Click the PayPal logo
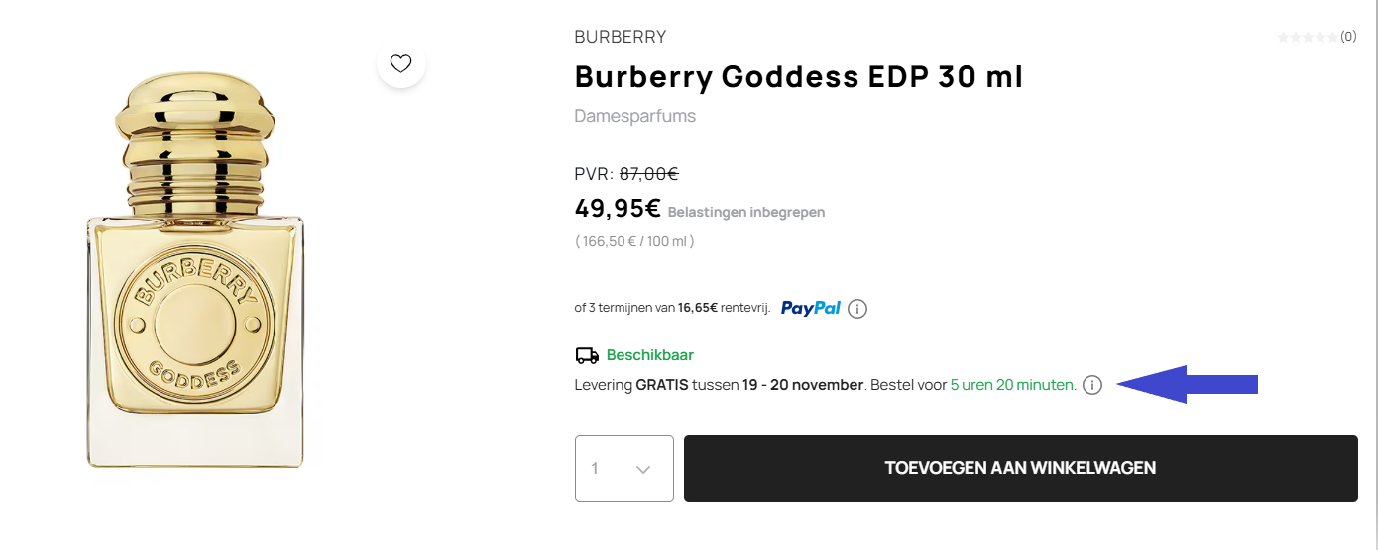 pos(811,308)
